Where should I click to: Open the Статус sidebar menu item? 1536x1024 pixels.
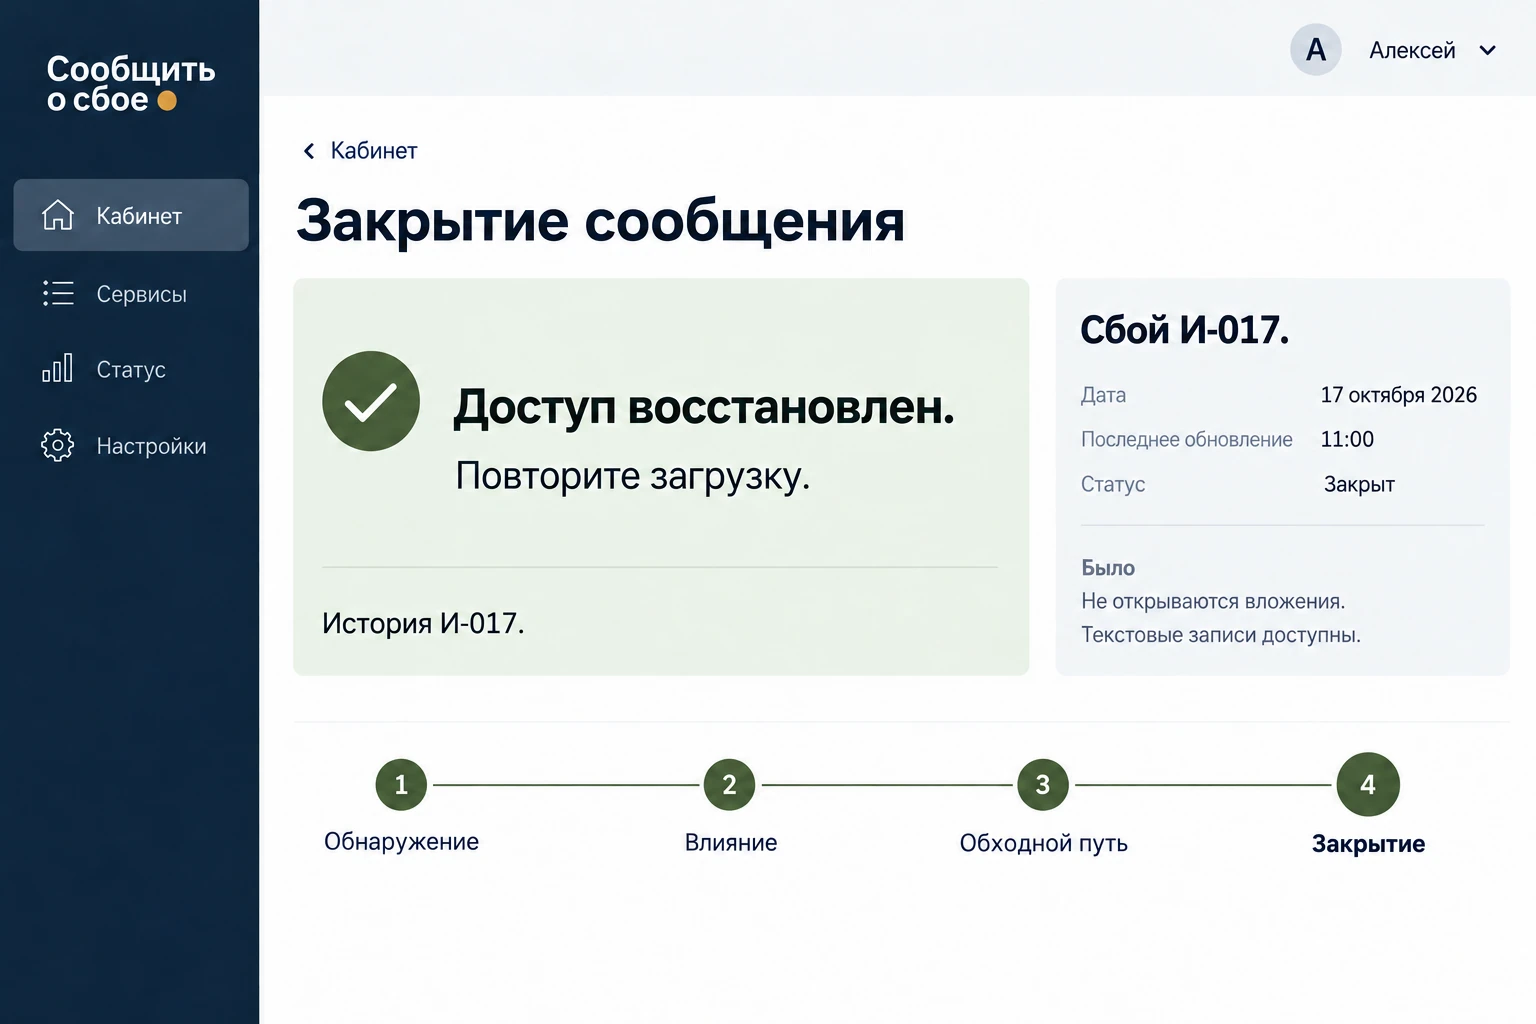(131, 369)
